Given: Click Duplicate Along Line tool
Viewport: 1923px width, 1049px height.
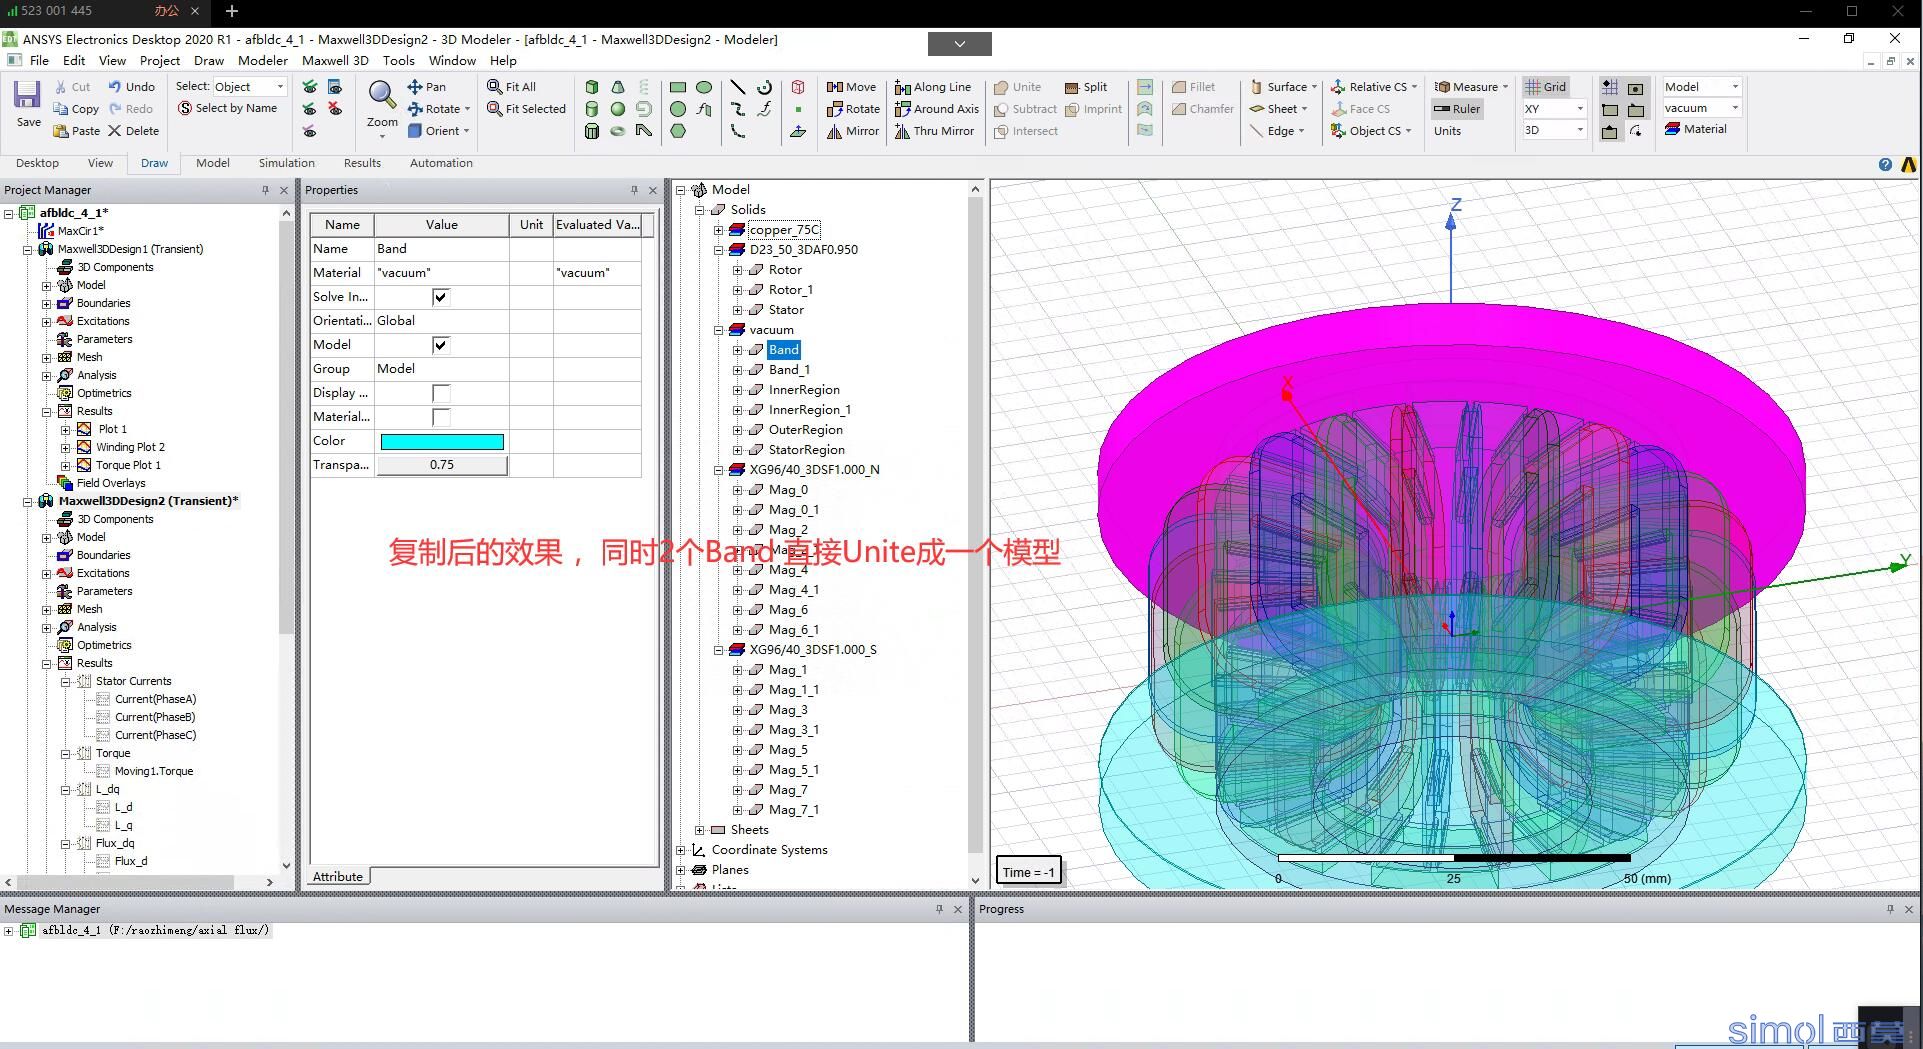Looking at the screenshot, I should pos(933,87).
